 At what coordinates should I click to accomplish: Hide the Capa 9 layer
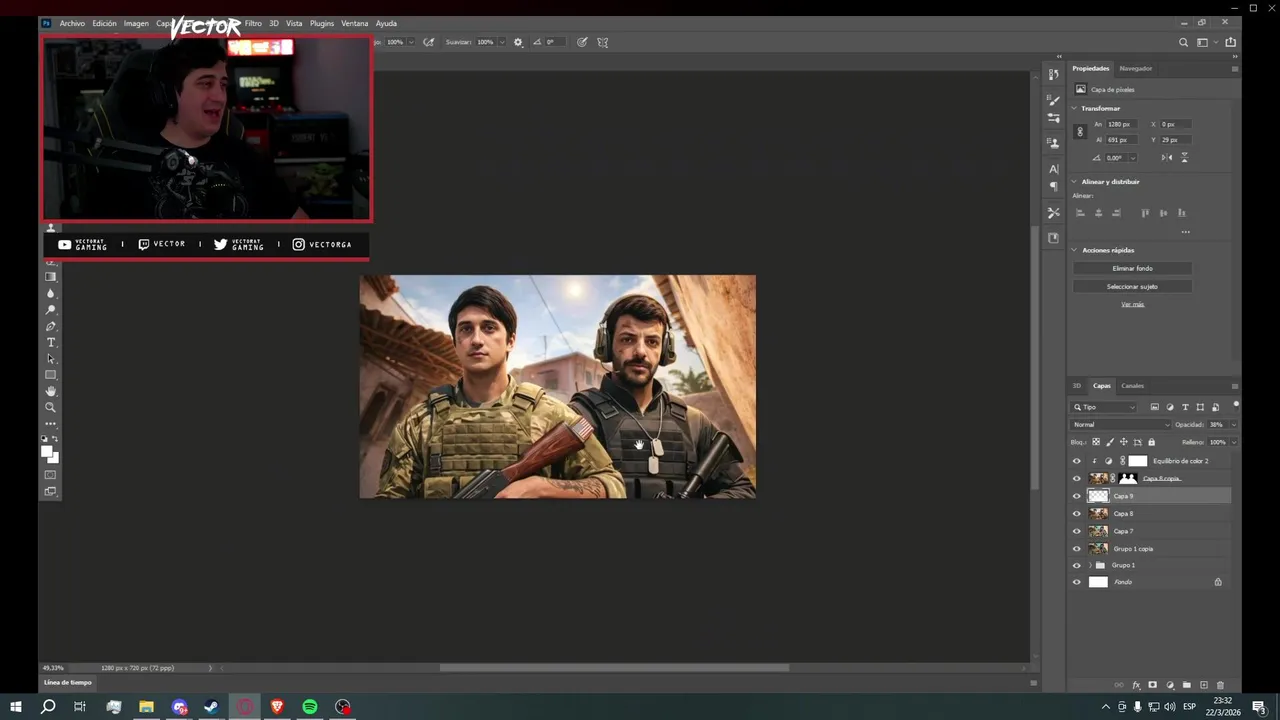point(1077,496)
